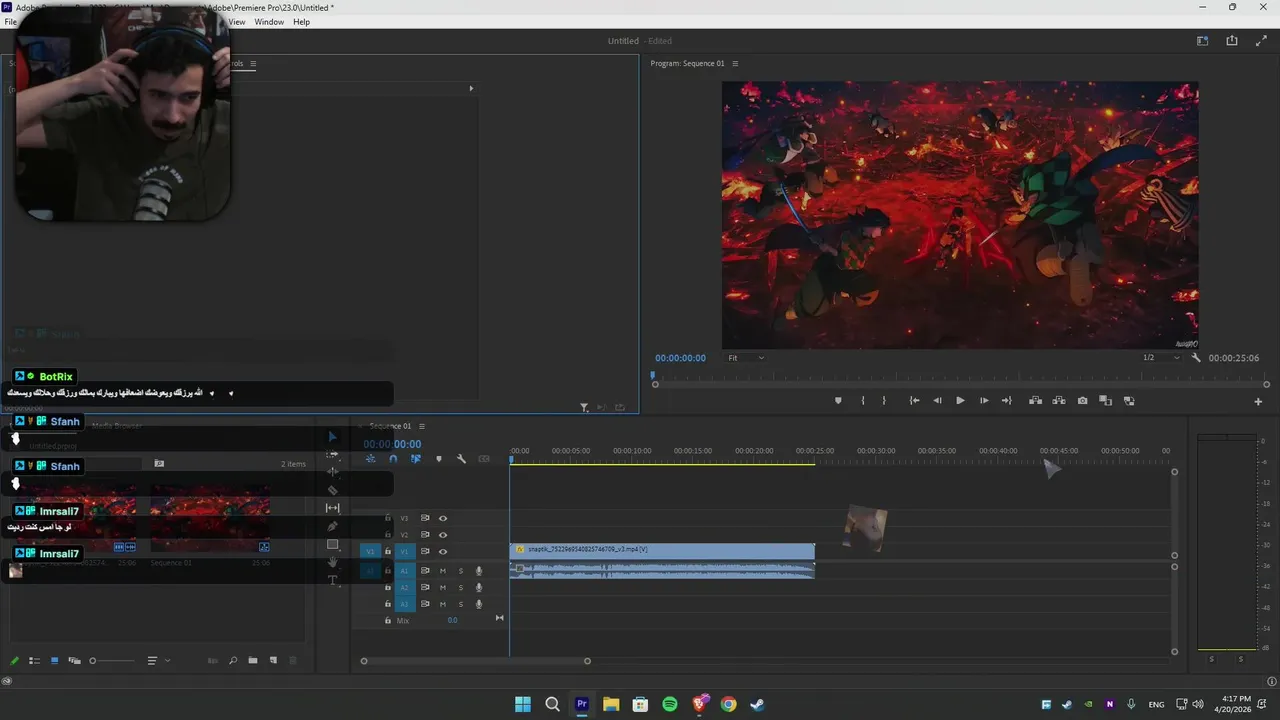
Task: Open the Effect Controls panel menu
Action: (x=253, y=63)
